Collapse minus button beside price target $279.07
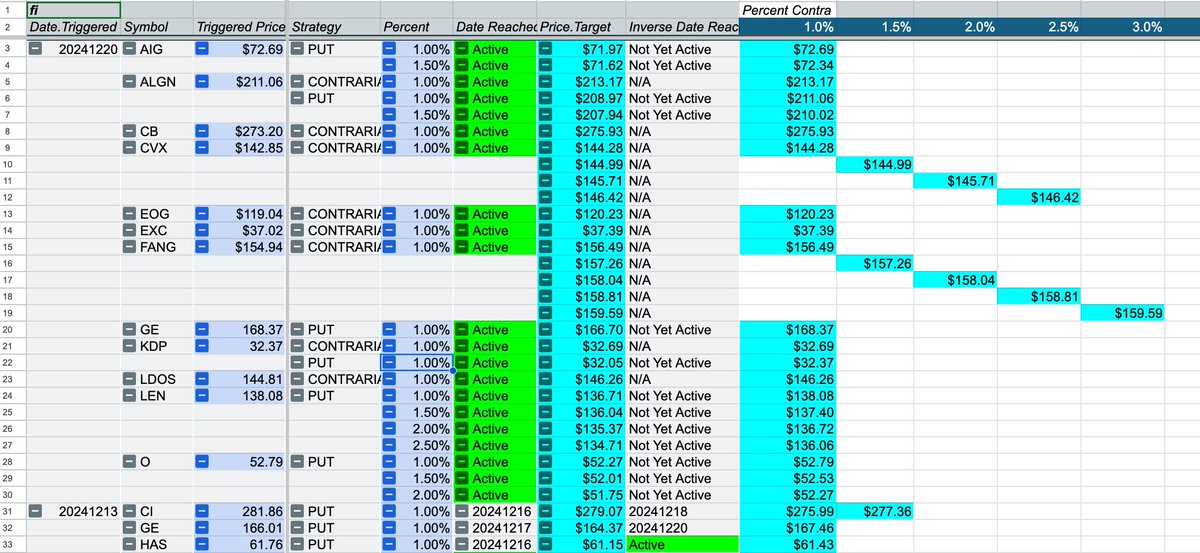 [546, 511]
